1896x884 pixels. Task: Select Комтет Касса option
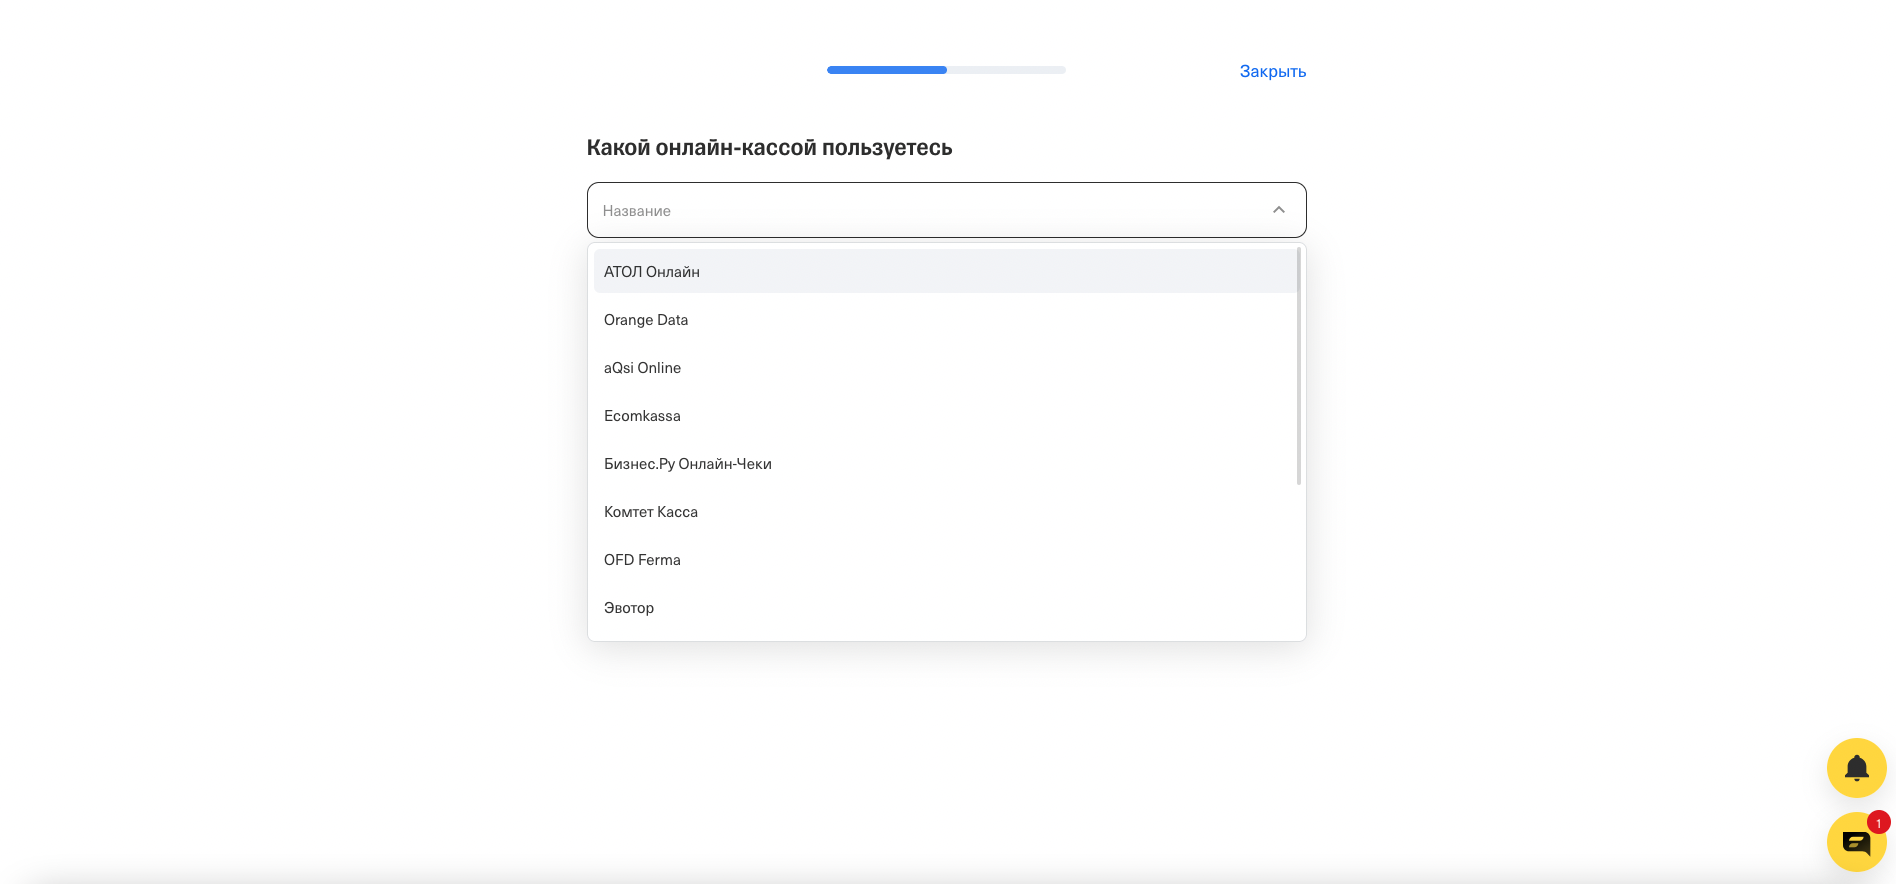[651, 512]
